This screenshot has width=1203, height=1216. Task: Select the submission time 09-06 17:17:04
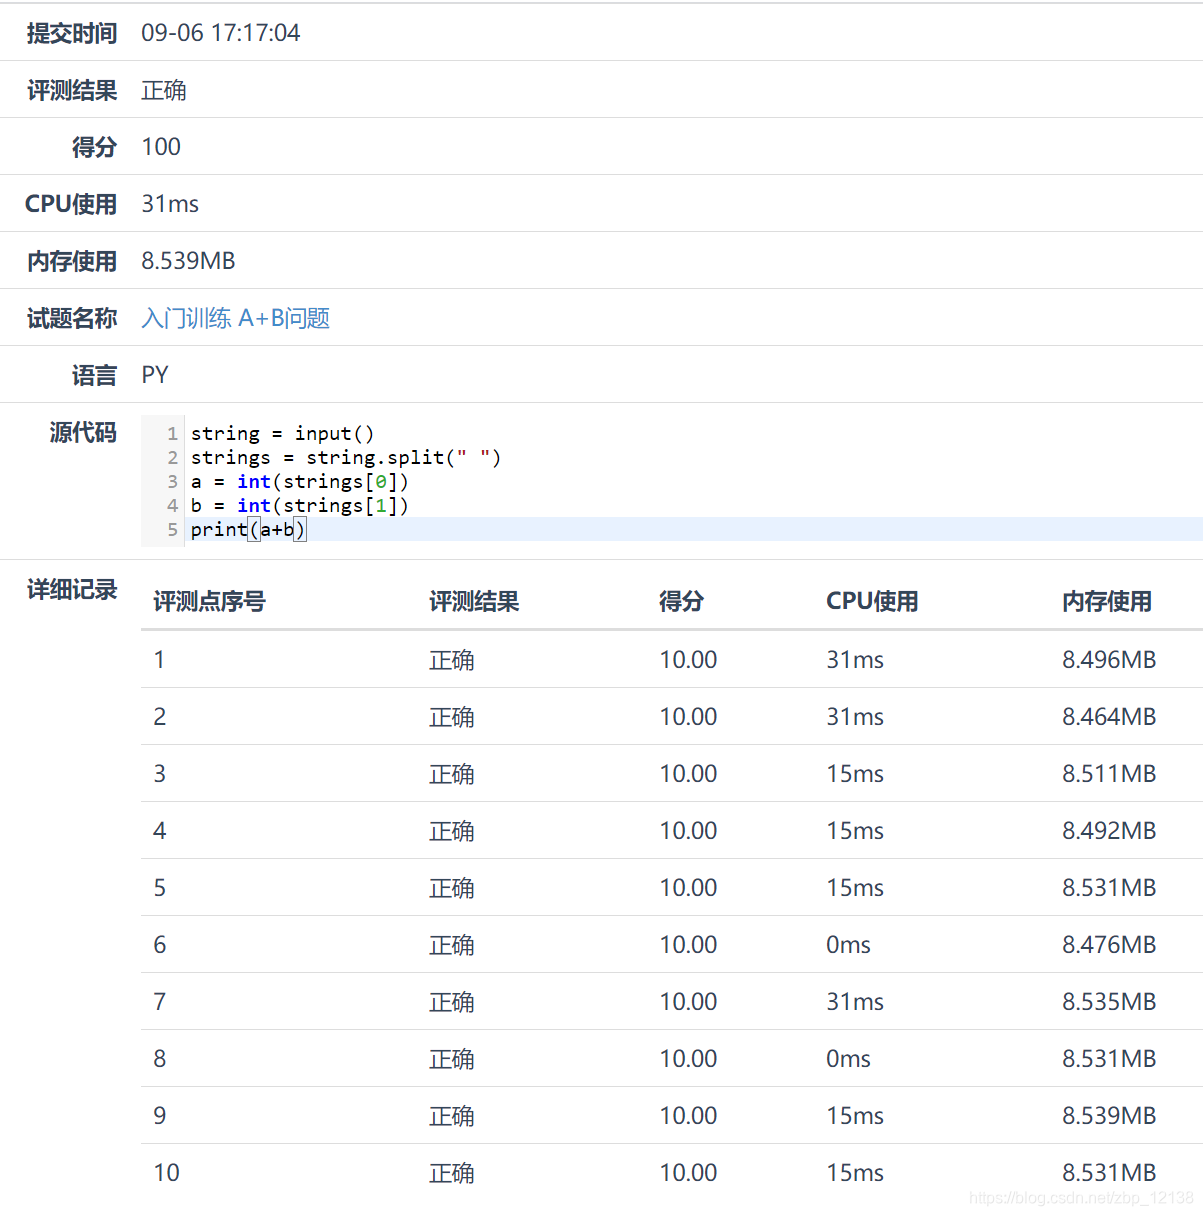(220, 33)
